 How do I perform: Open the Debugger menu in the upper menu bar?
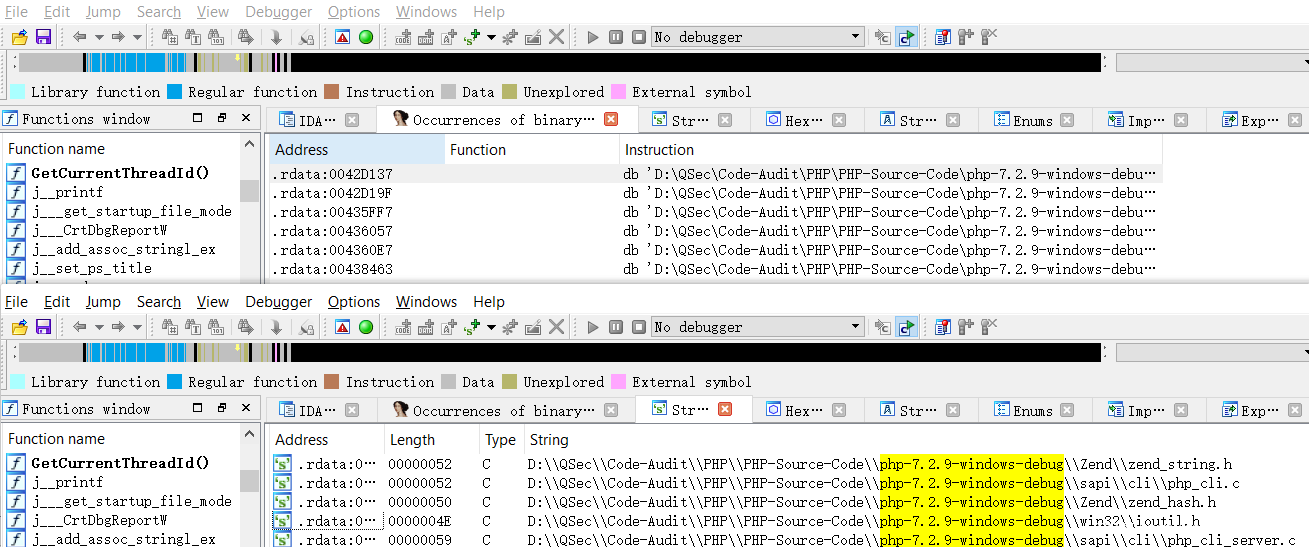click(278, 12)
